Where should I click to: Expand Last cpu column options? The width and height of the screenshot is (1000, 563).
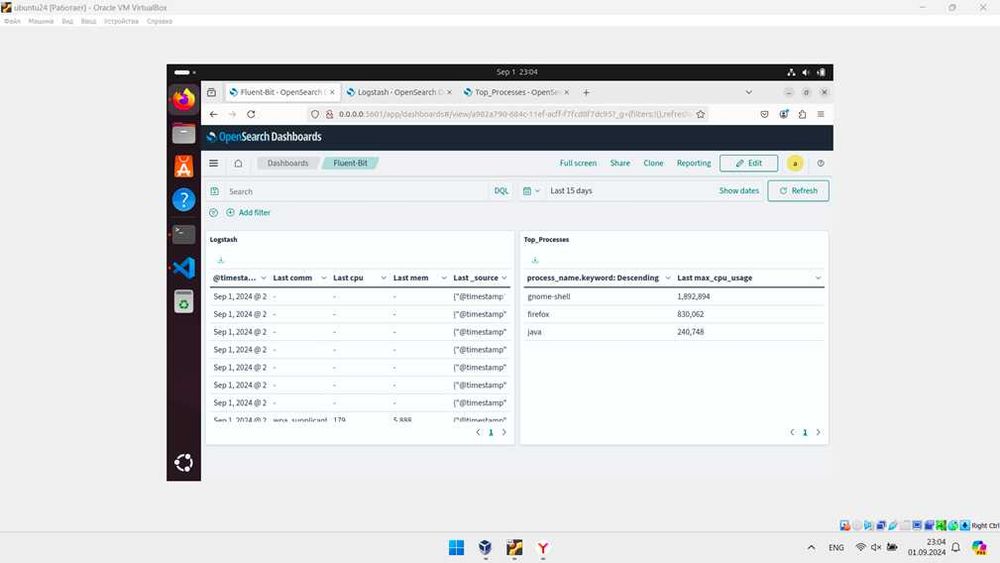click(383, 278)
